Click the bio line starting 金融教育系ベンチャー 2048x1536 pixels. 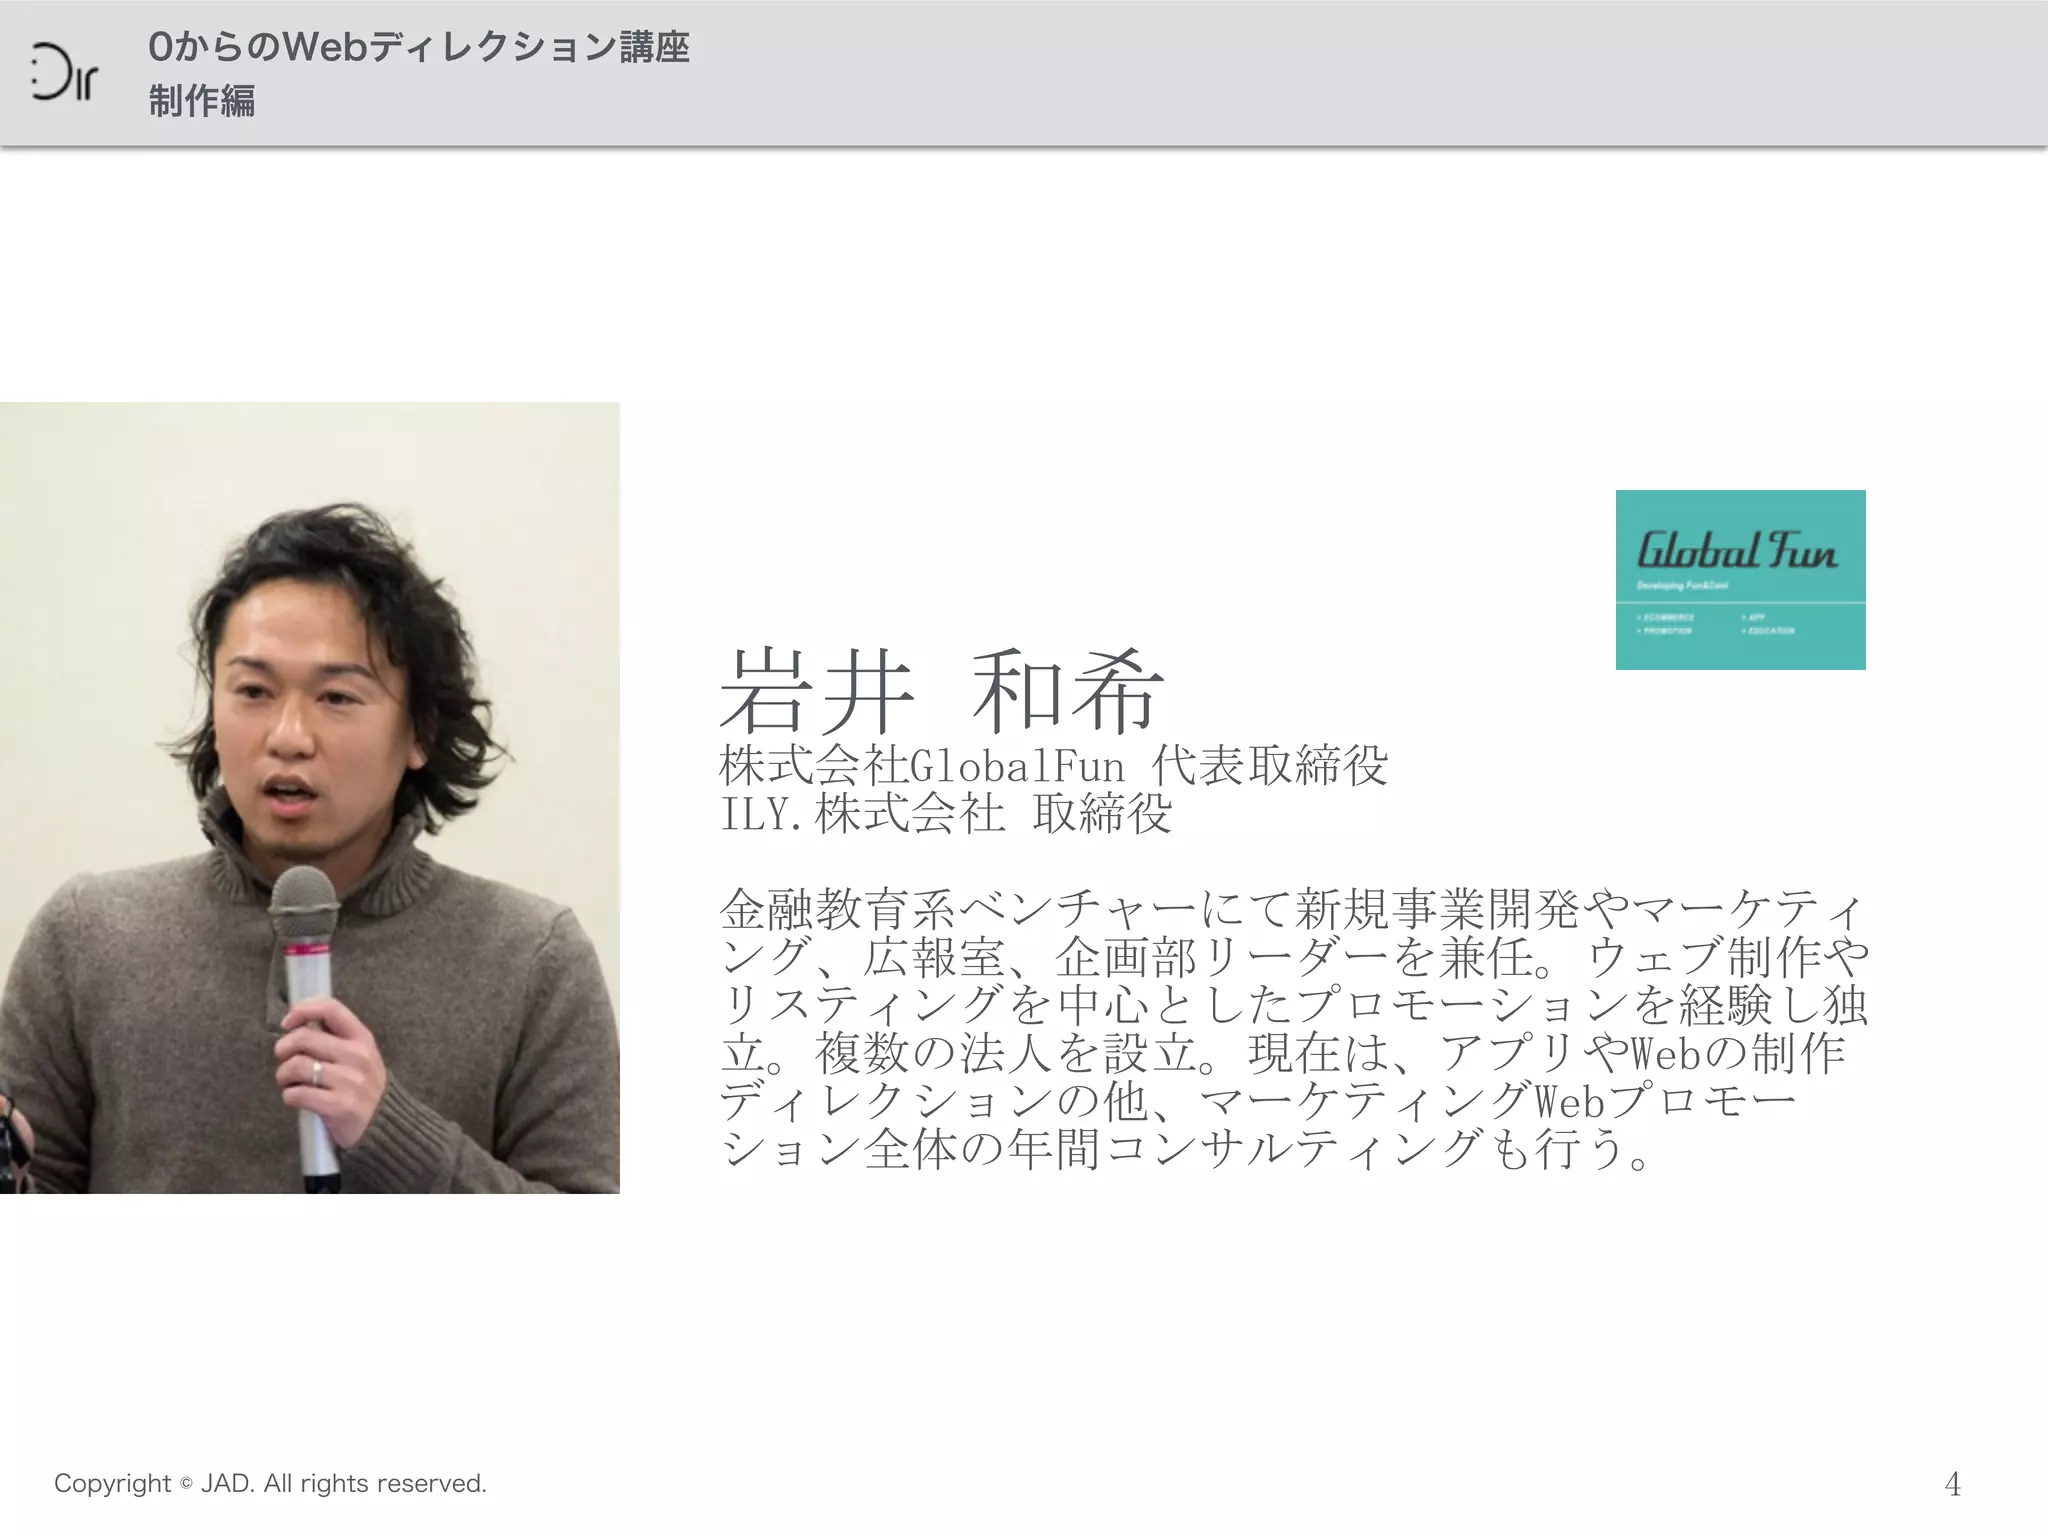[x=1294, y=909]
